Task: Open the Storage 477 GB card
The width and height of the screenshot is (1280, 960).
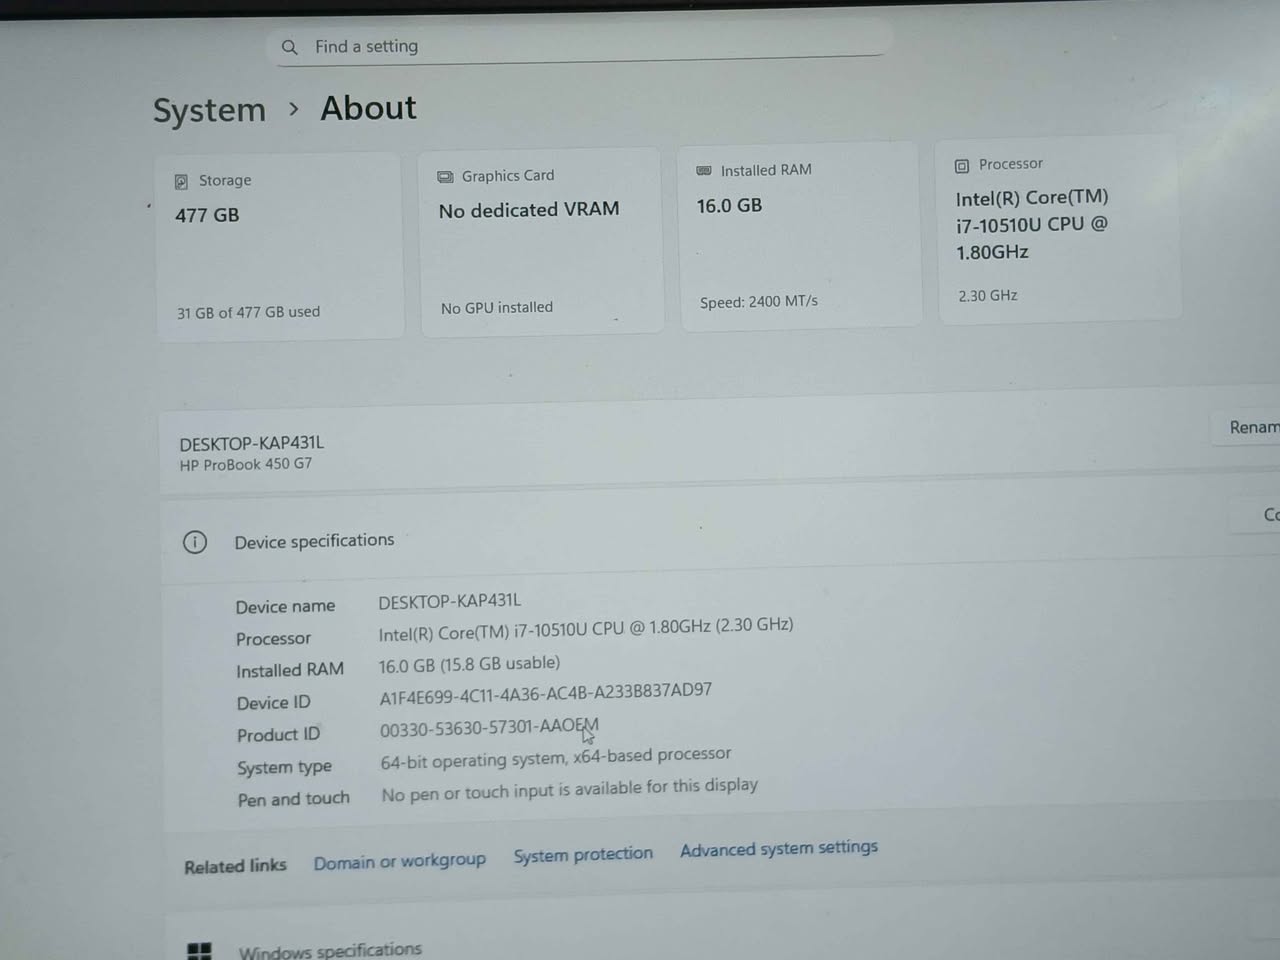Action: [x=280, y=247]
